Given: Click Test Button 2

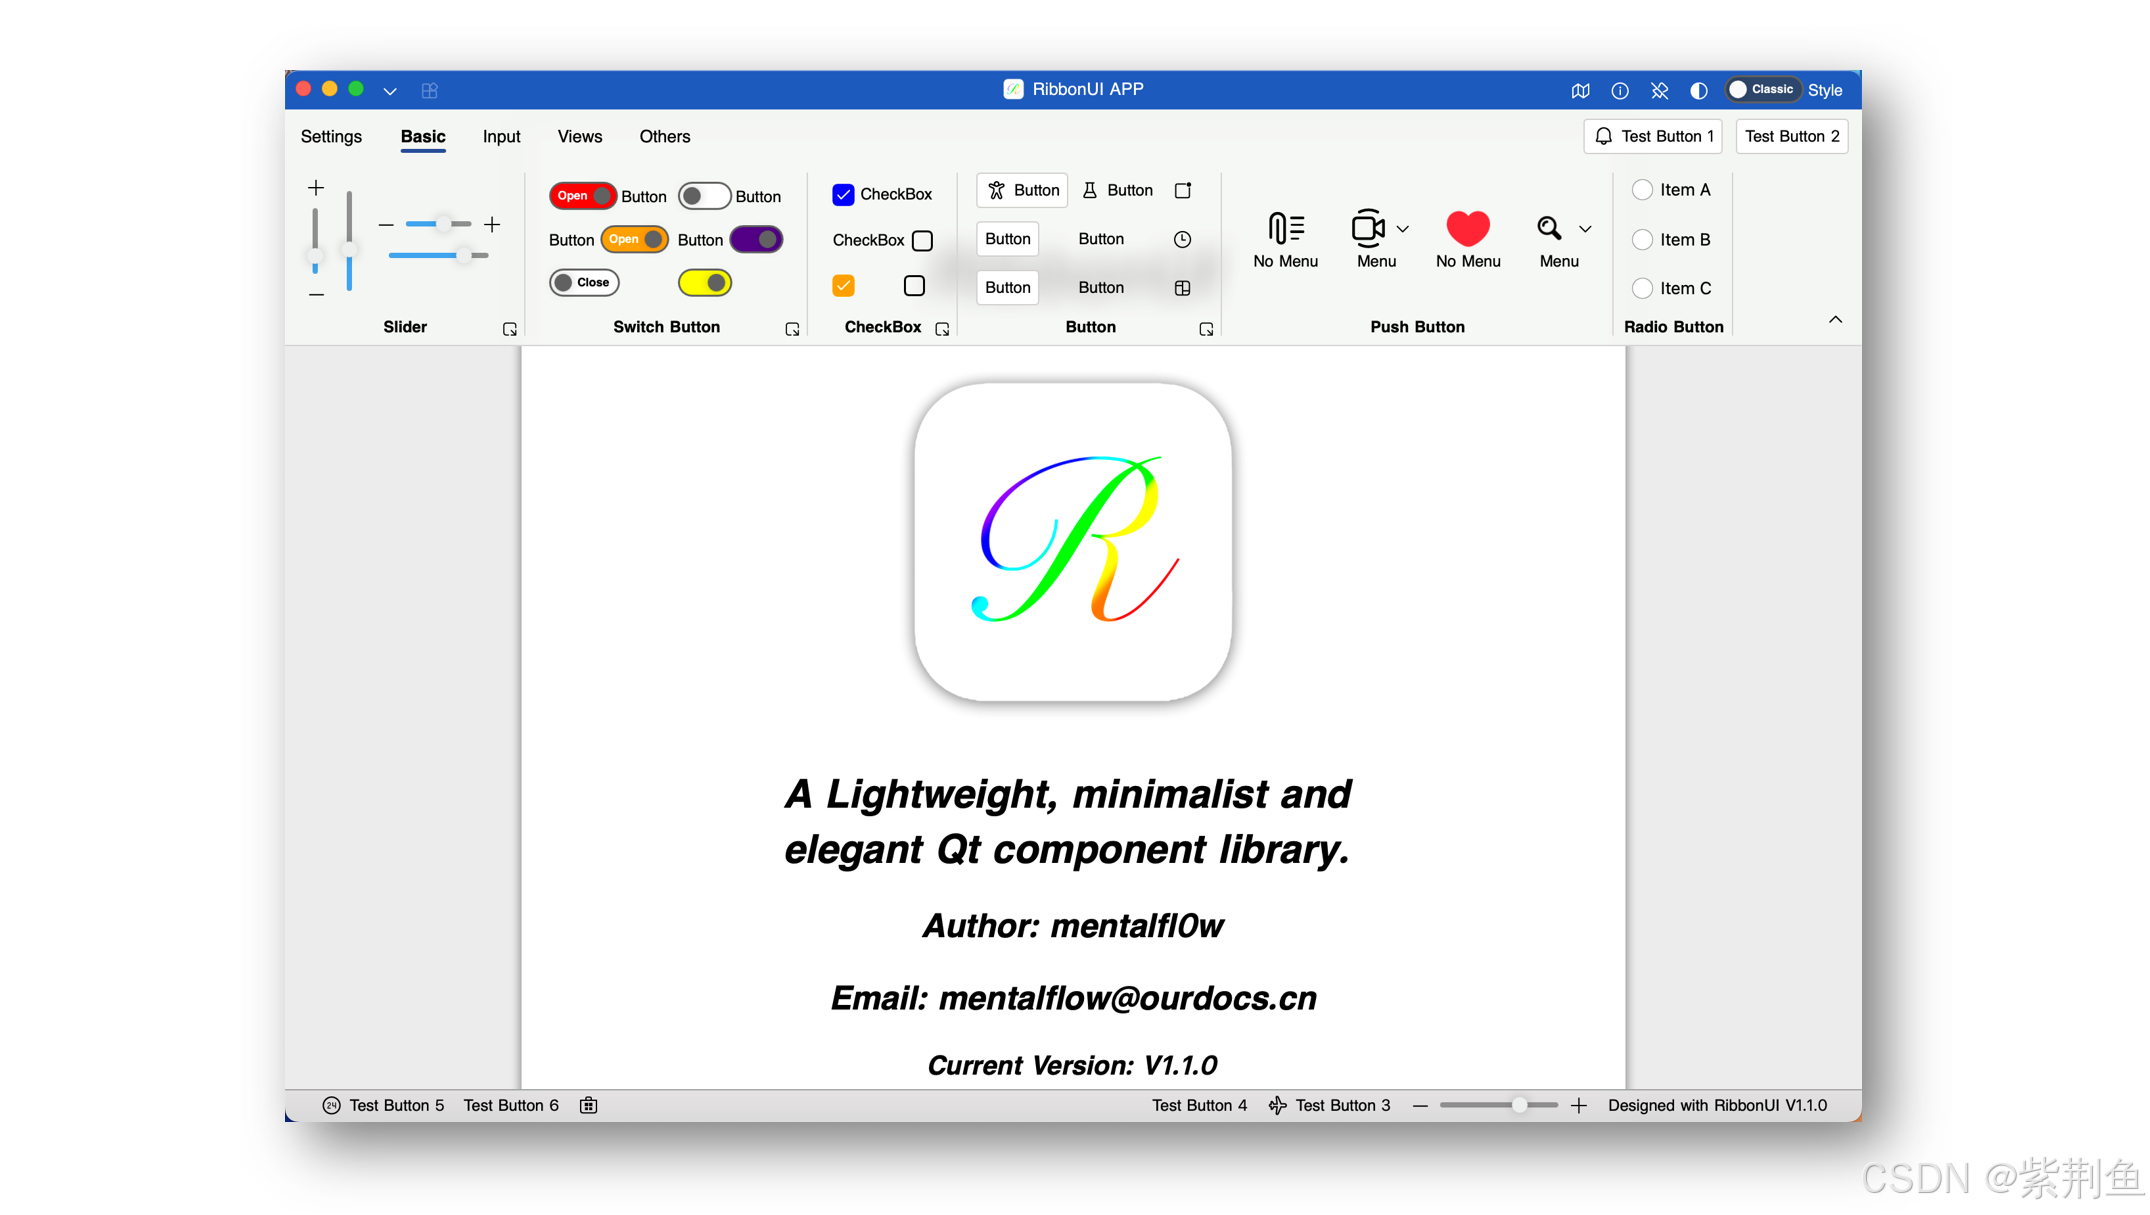Looking at the screenshot, I should coord(1791,136).
